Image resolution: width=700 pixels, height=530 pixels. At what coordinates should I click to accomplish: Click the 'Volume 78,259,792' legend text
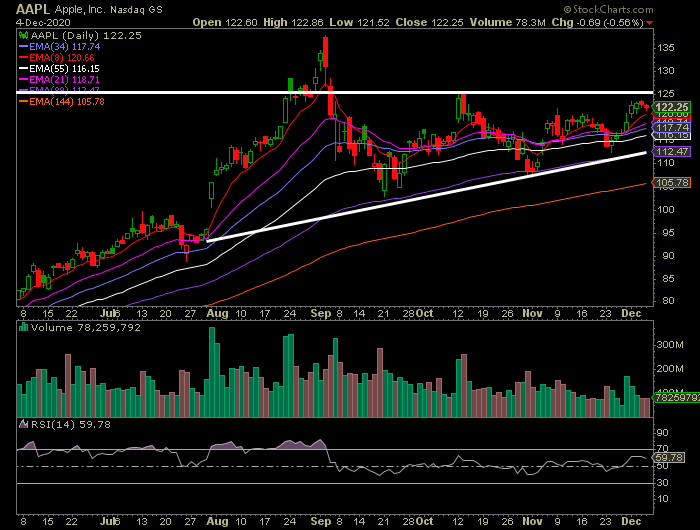pos(85,327)
